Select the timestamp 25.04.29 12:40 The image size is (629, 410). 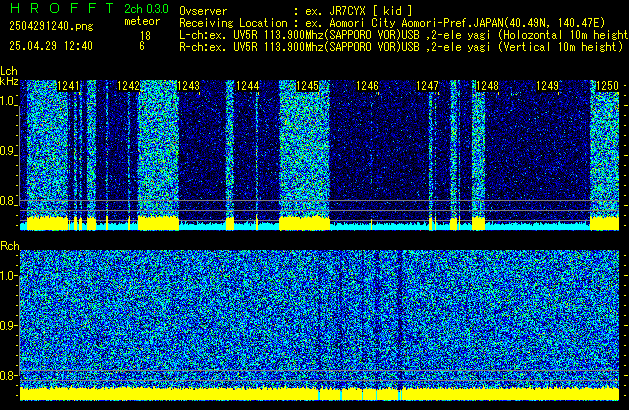point(51,46)
